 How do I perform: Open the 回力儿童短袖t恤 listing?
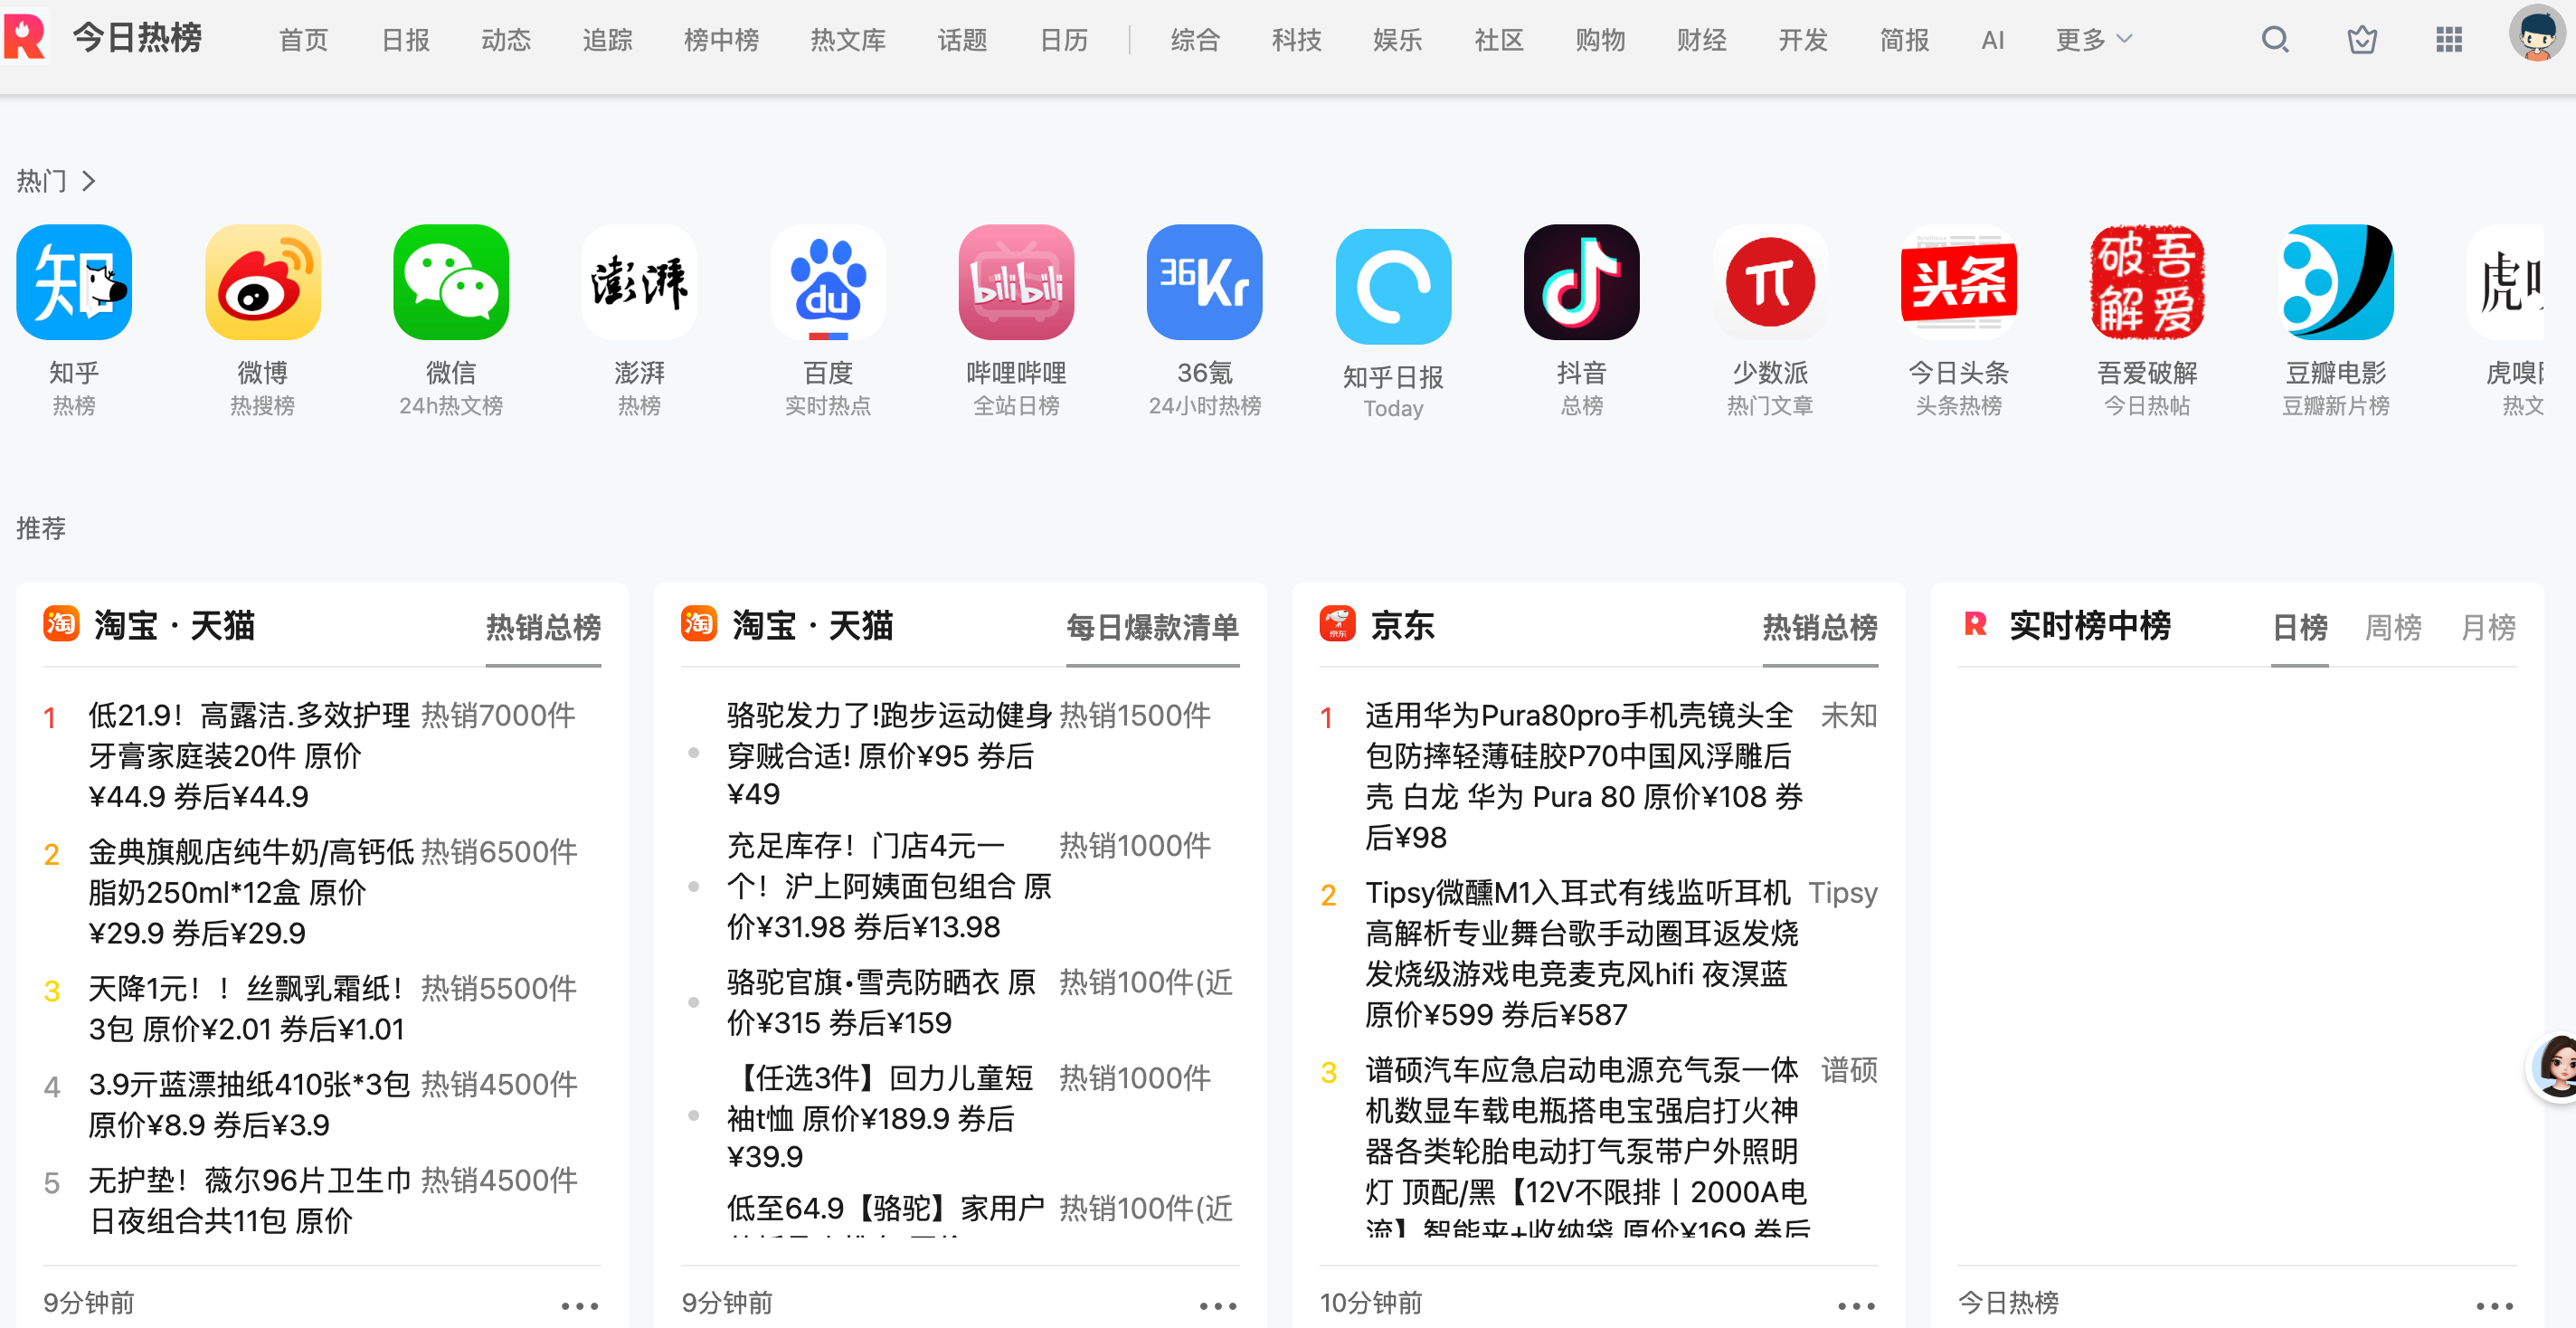click(880, 1117)
